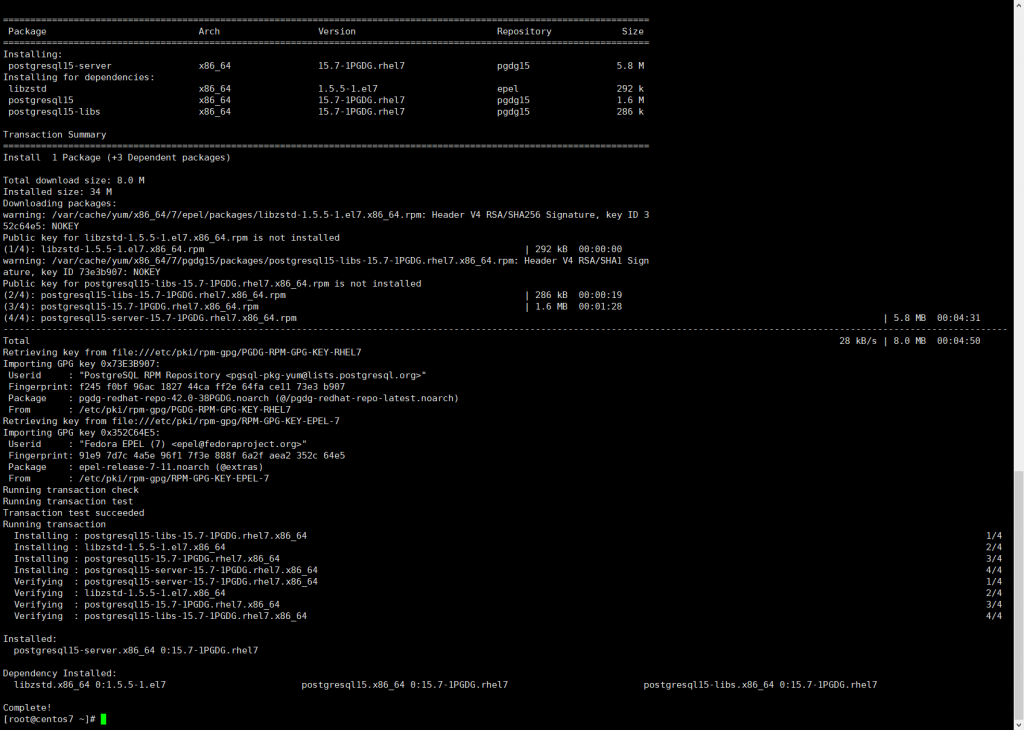
Task: Click "Importing GPG key 0x352C64E5:" line
Action: pos(81,432)
